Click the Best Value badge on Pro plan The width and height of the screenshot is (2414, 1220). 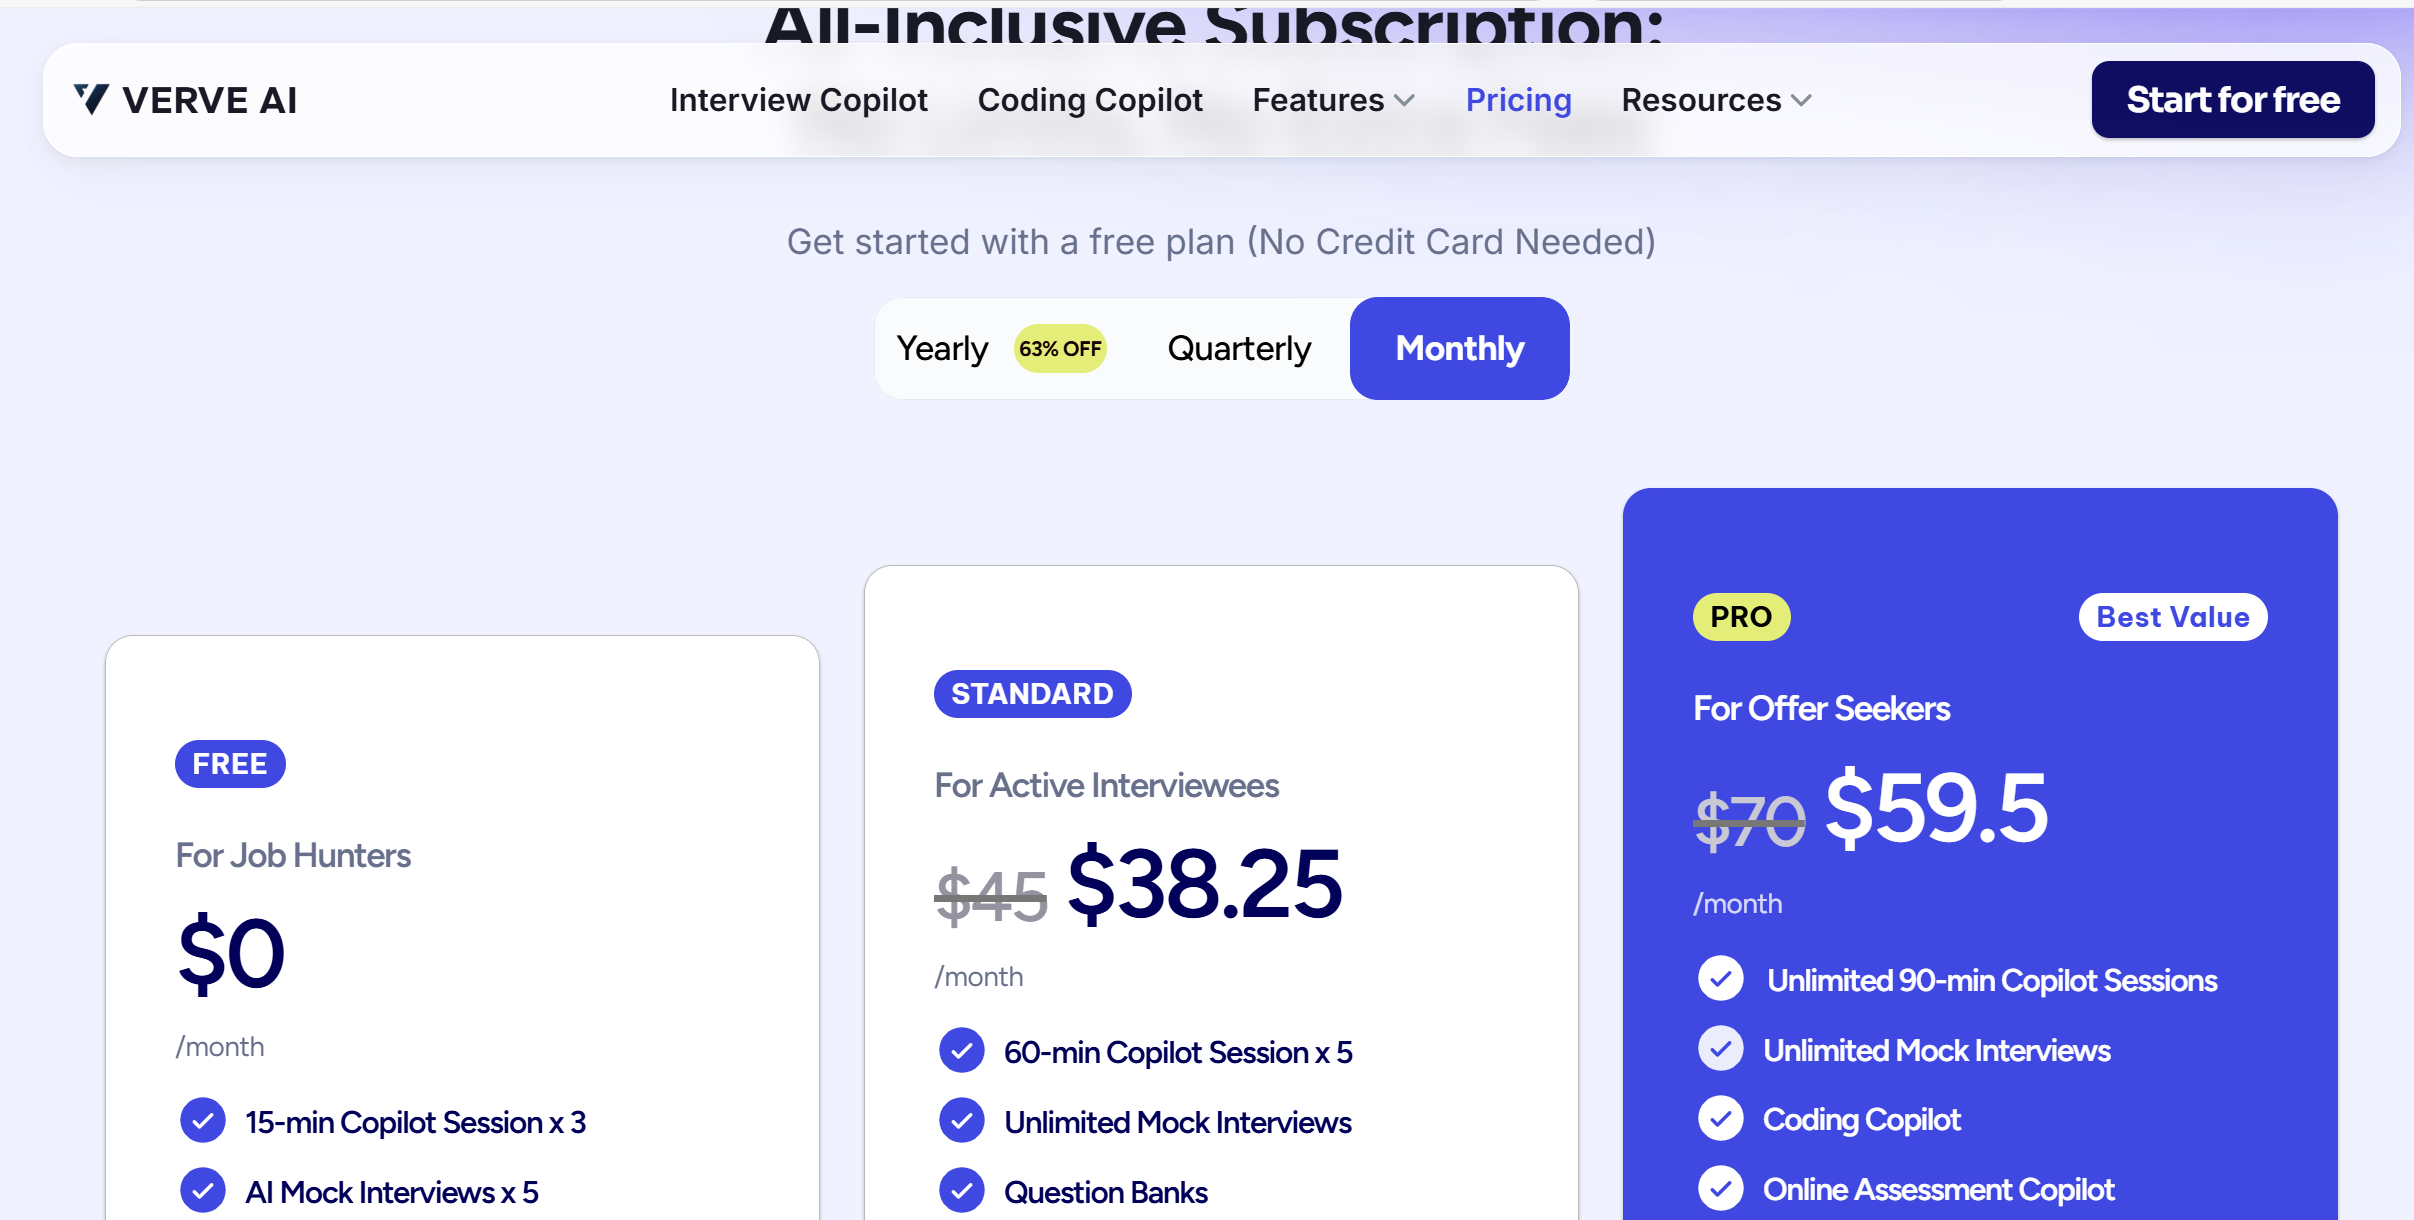(x=2173, y=617)
